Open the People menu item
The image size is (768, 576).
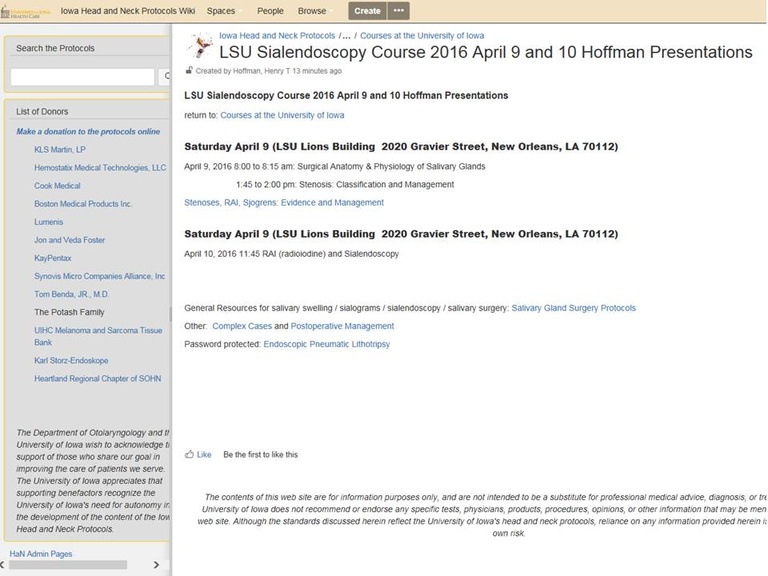coord(270,11)
